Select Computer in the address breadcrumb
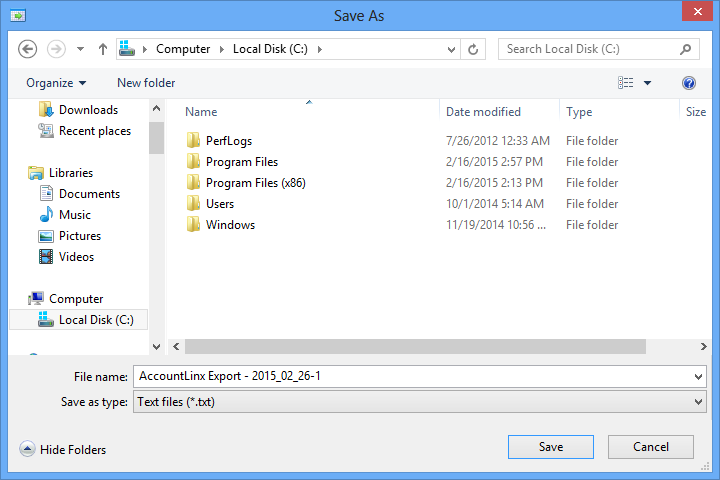The height and width of the screenshot is (480, 720). click(183, 49)
